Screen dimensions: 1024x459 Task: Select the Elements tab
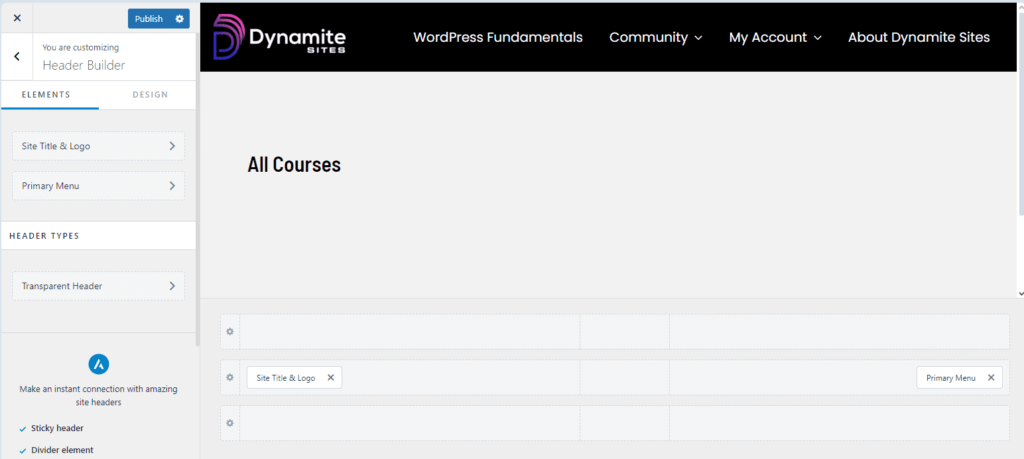[x=46, y=95]
